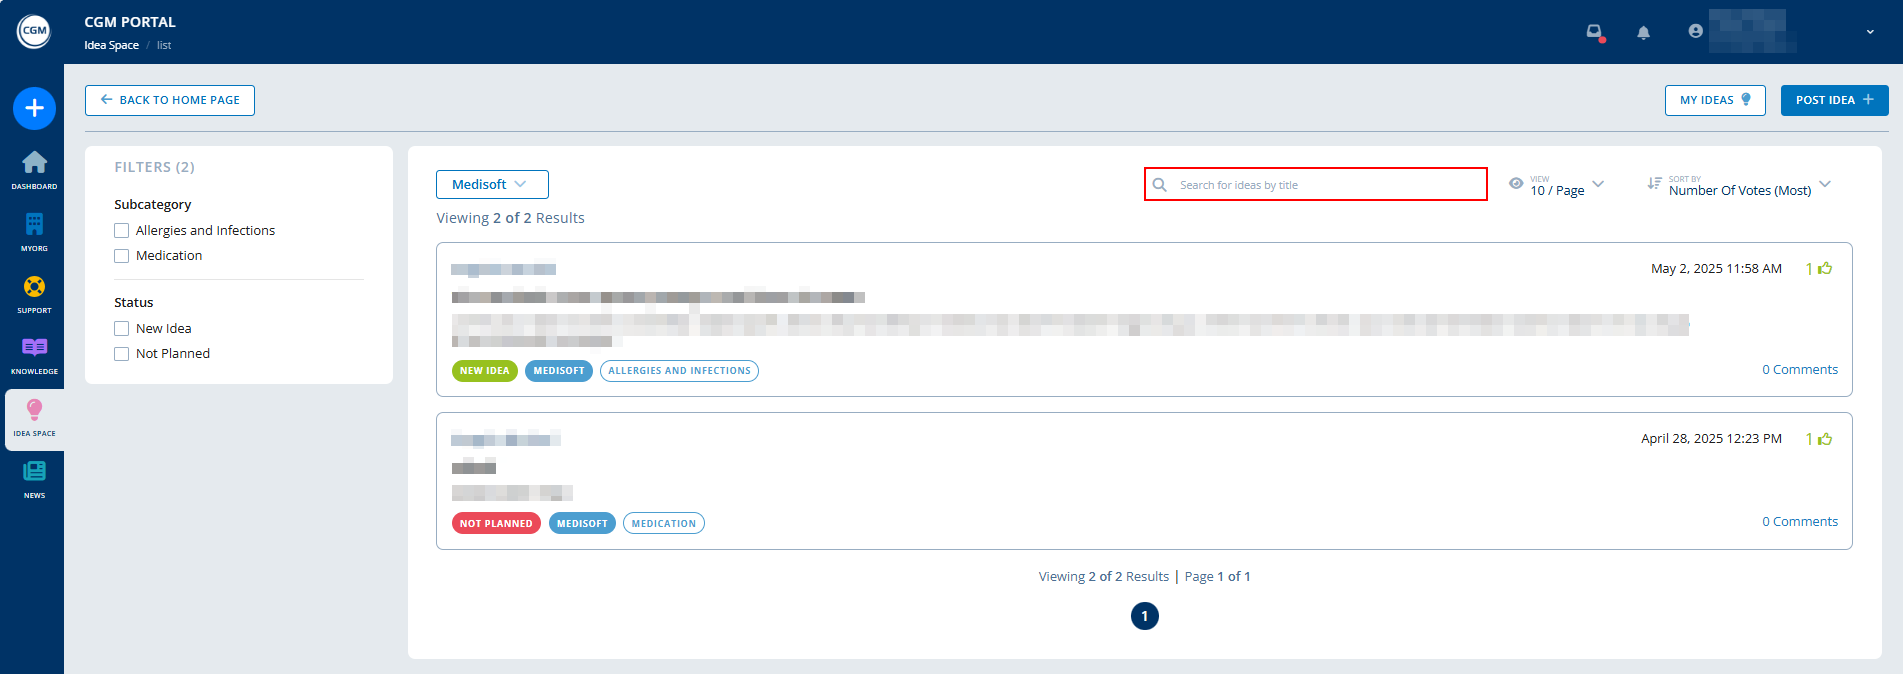
Task: Check the Allergies and Infections filter
Action: pos(122,231)
